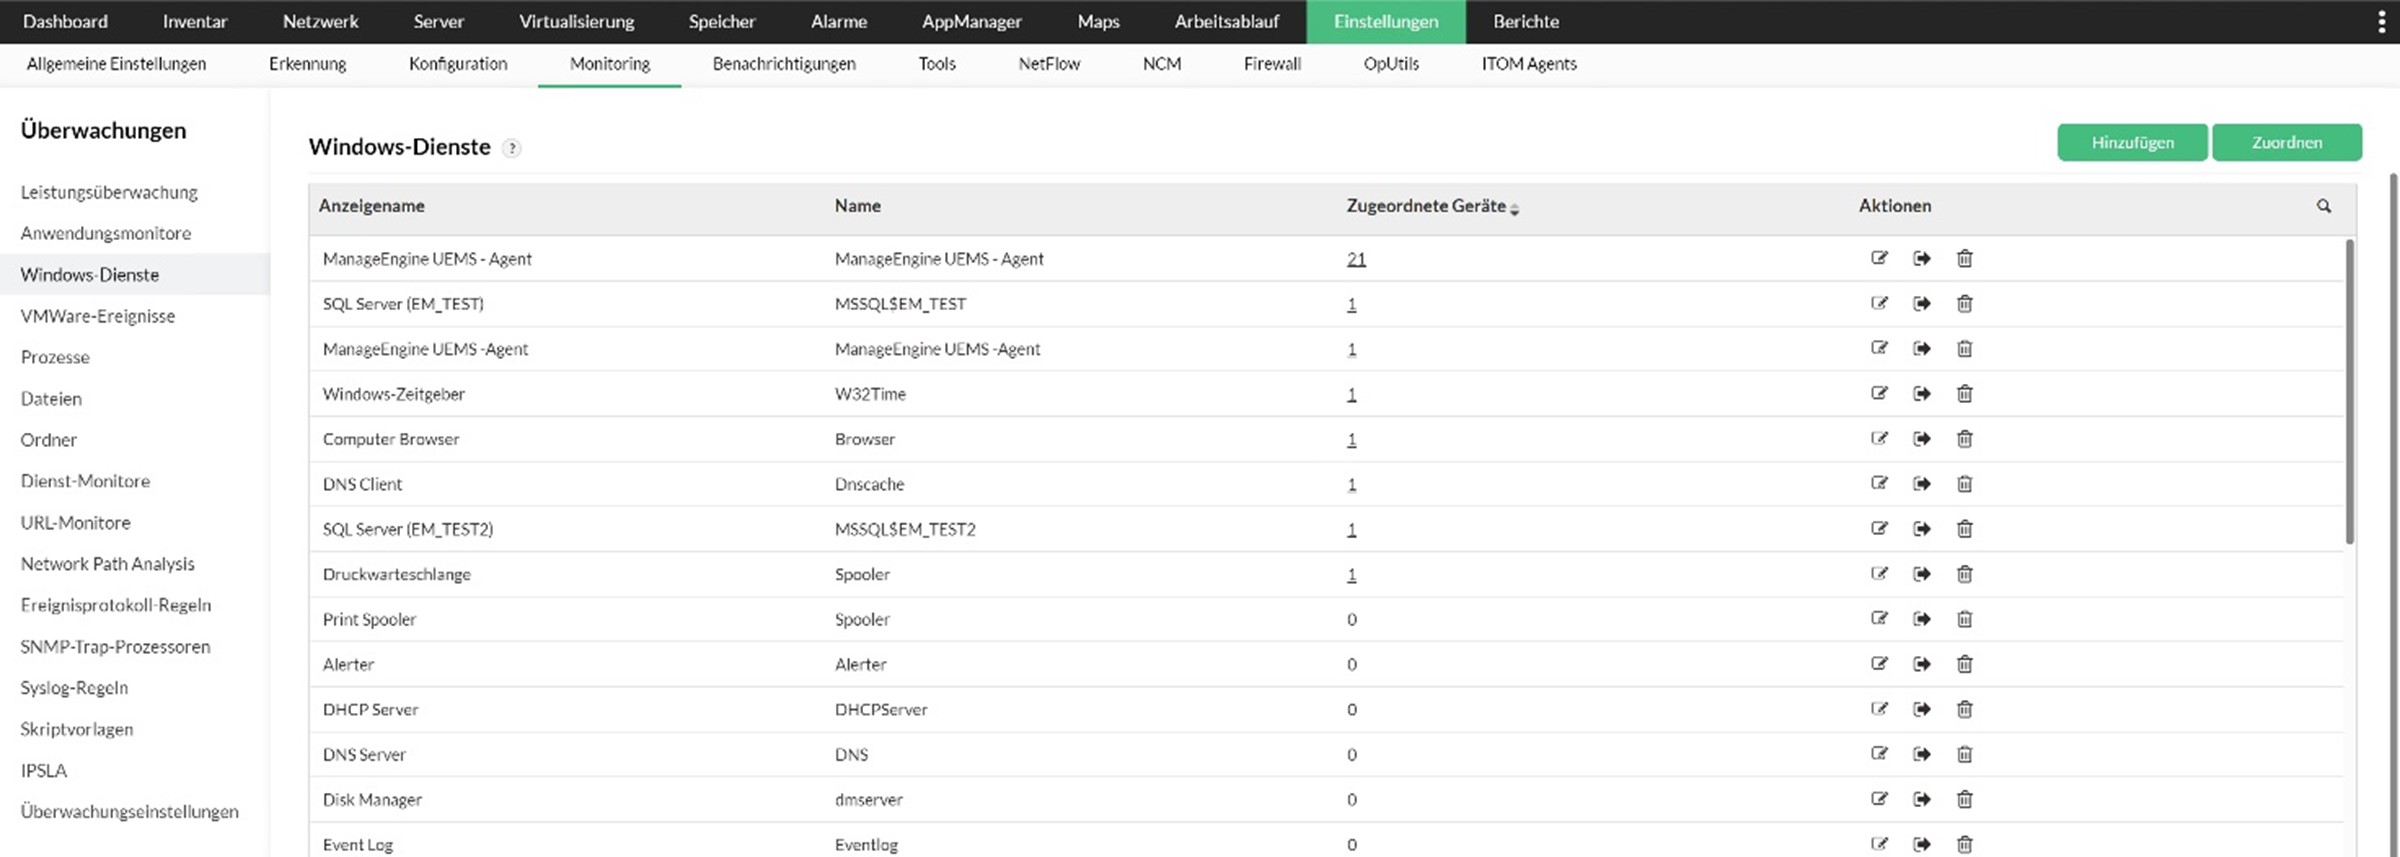The width and height of the screenshot is (2400, 857).
Task: Open the Windows-Dienste help icon
Action: click(x=511, y=148)
